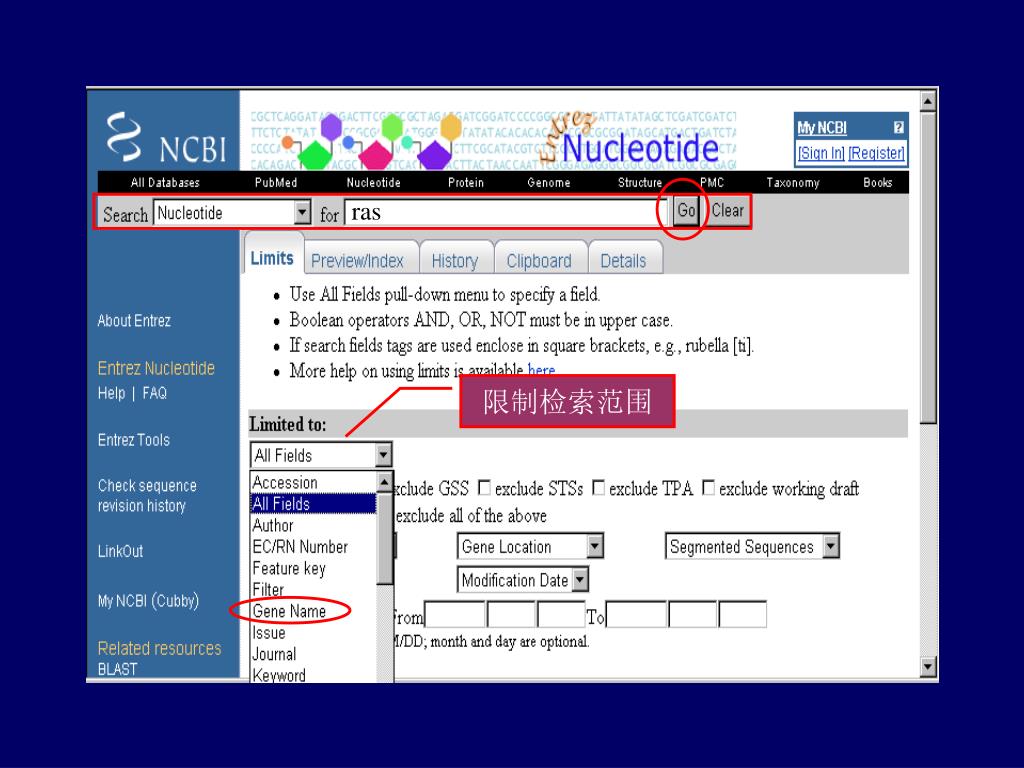Switch to the Limits tab

pos(272,259)
